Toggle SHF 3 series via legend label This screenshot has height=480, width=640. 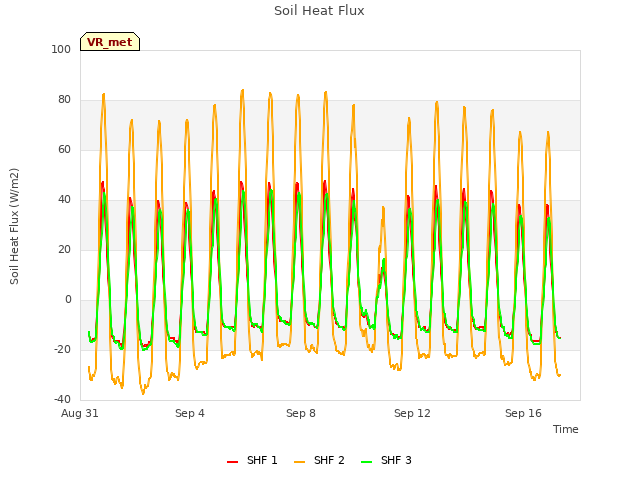(396, 460)
